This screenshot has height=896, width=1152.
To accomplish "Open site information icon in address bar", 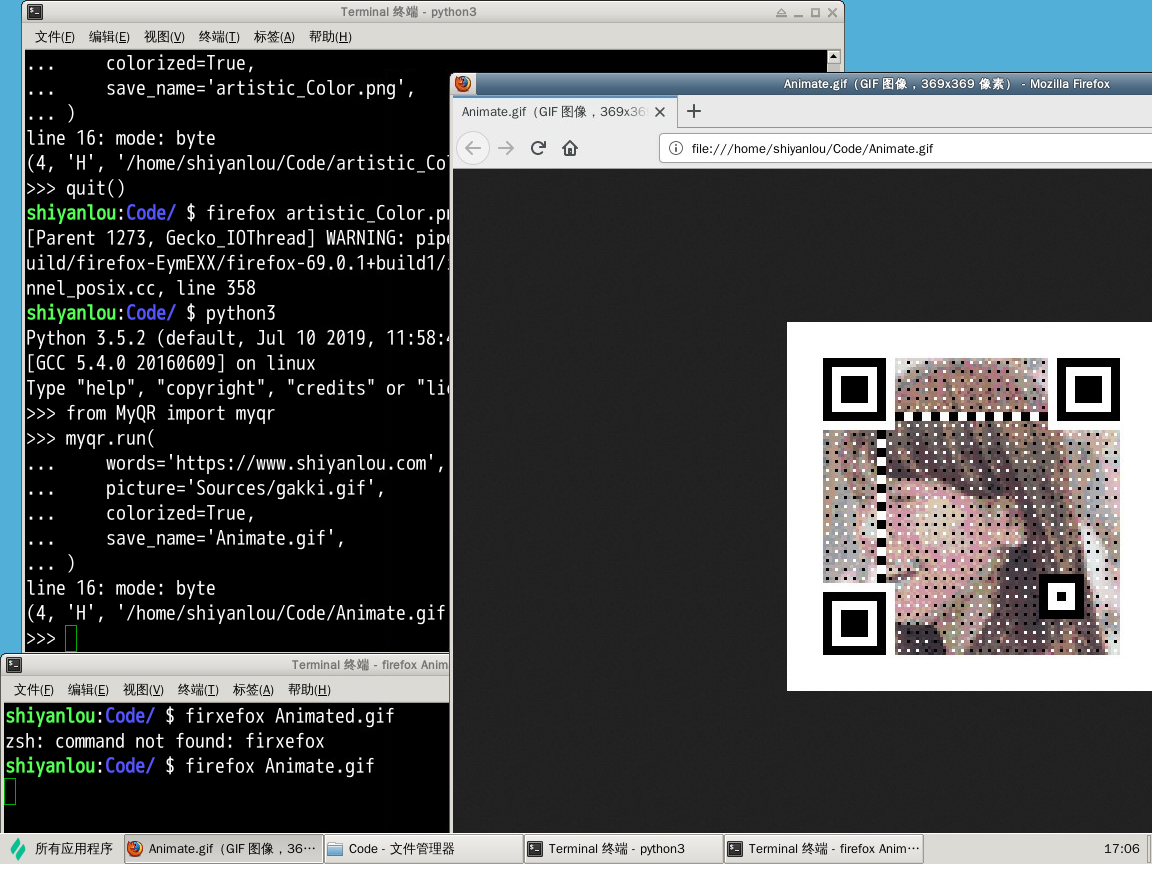I will pyautogui.click(x=676, y=148).
